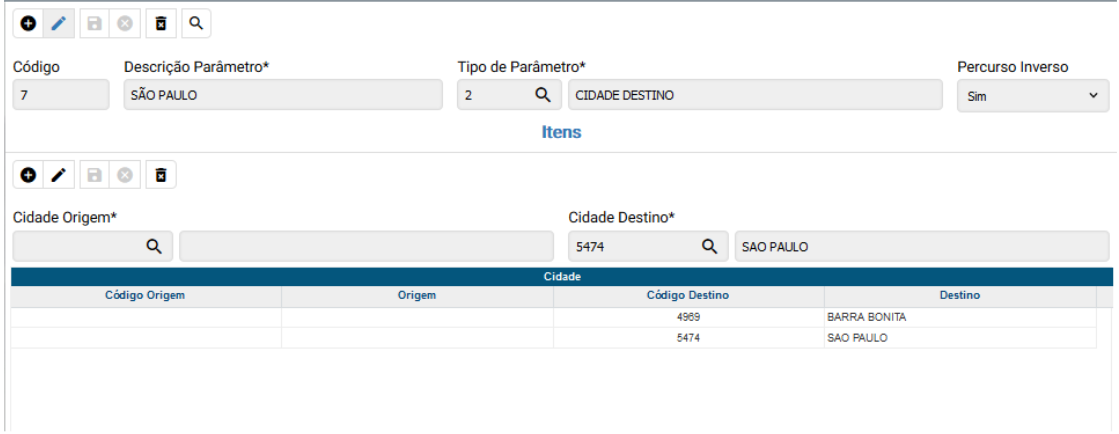Screen dimensions: 1119x434
Task: Click the add new record icon in top toolbar
Action: (x=28, y=22)
